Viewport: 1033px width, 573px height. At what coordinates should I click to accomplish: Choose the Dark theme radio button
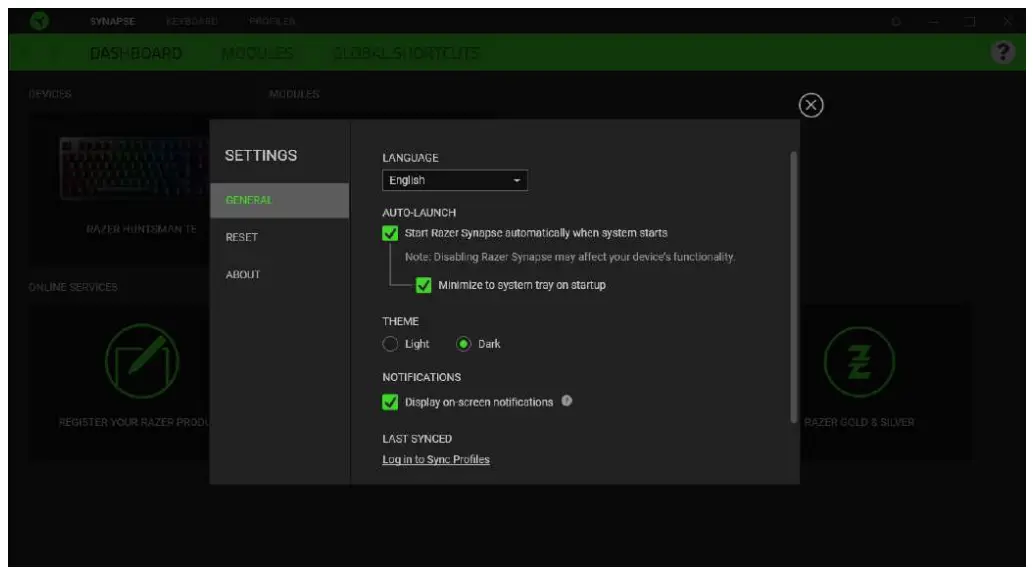click(464, 344)
